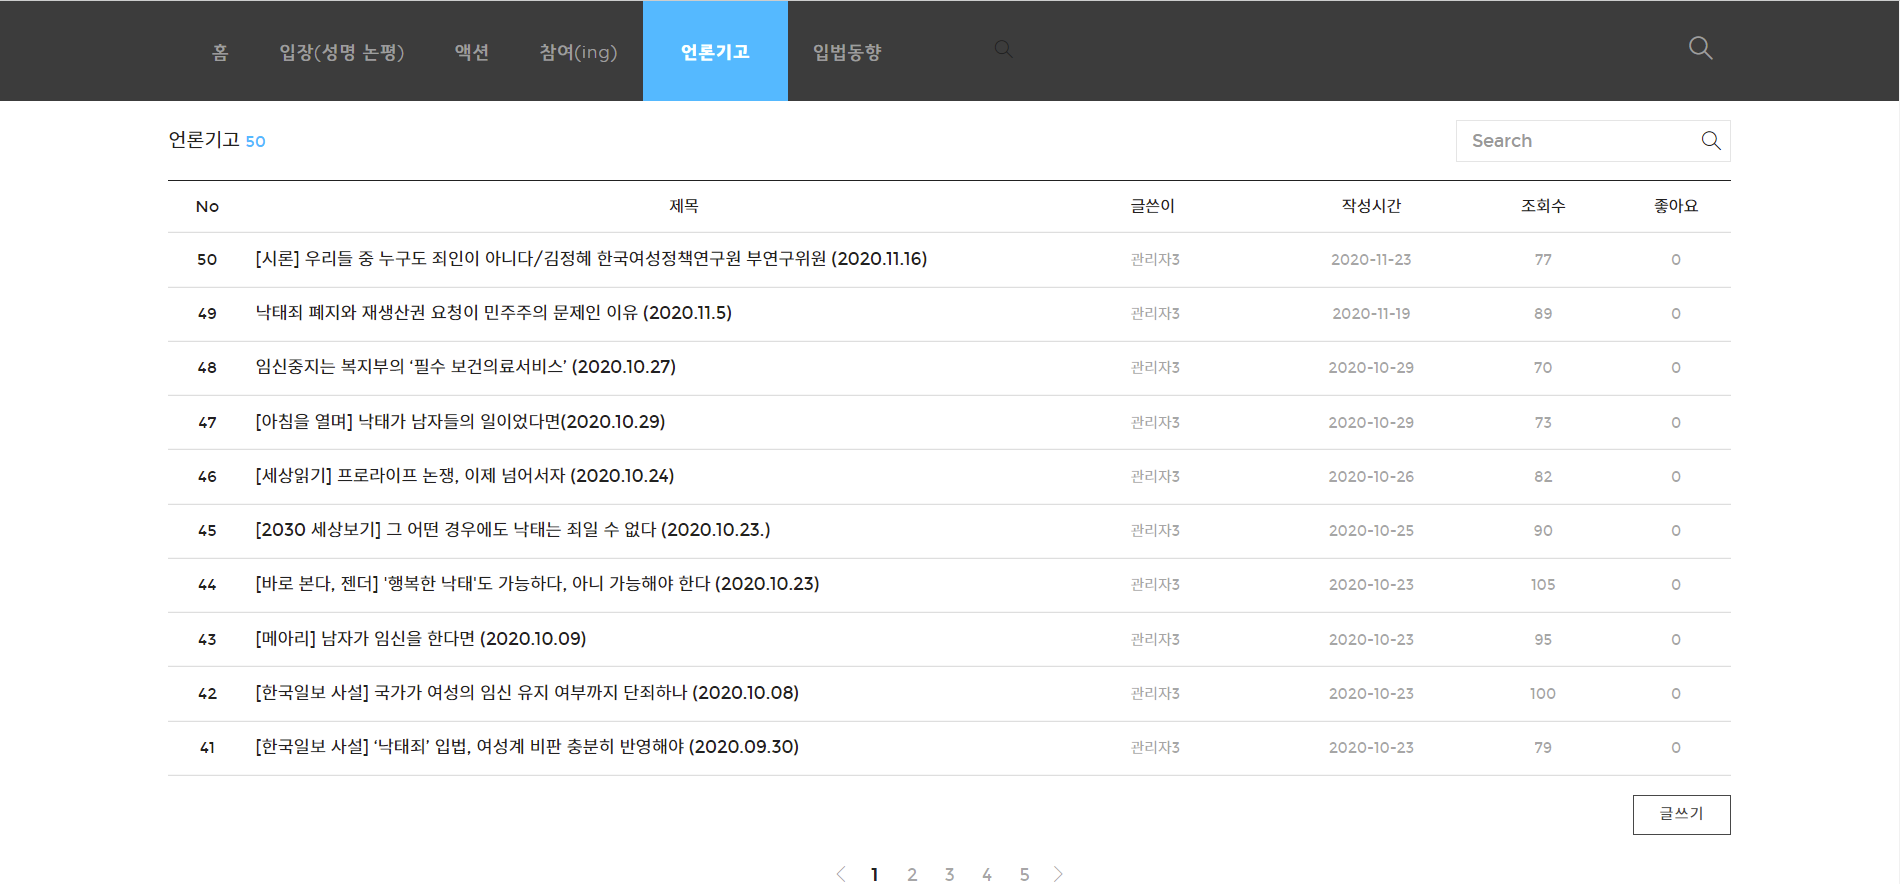
Task: Click the faint search icon beside 입법동향
Action: 1003,49
